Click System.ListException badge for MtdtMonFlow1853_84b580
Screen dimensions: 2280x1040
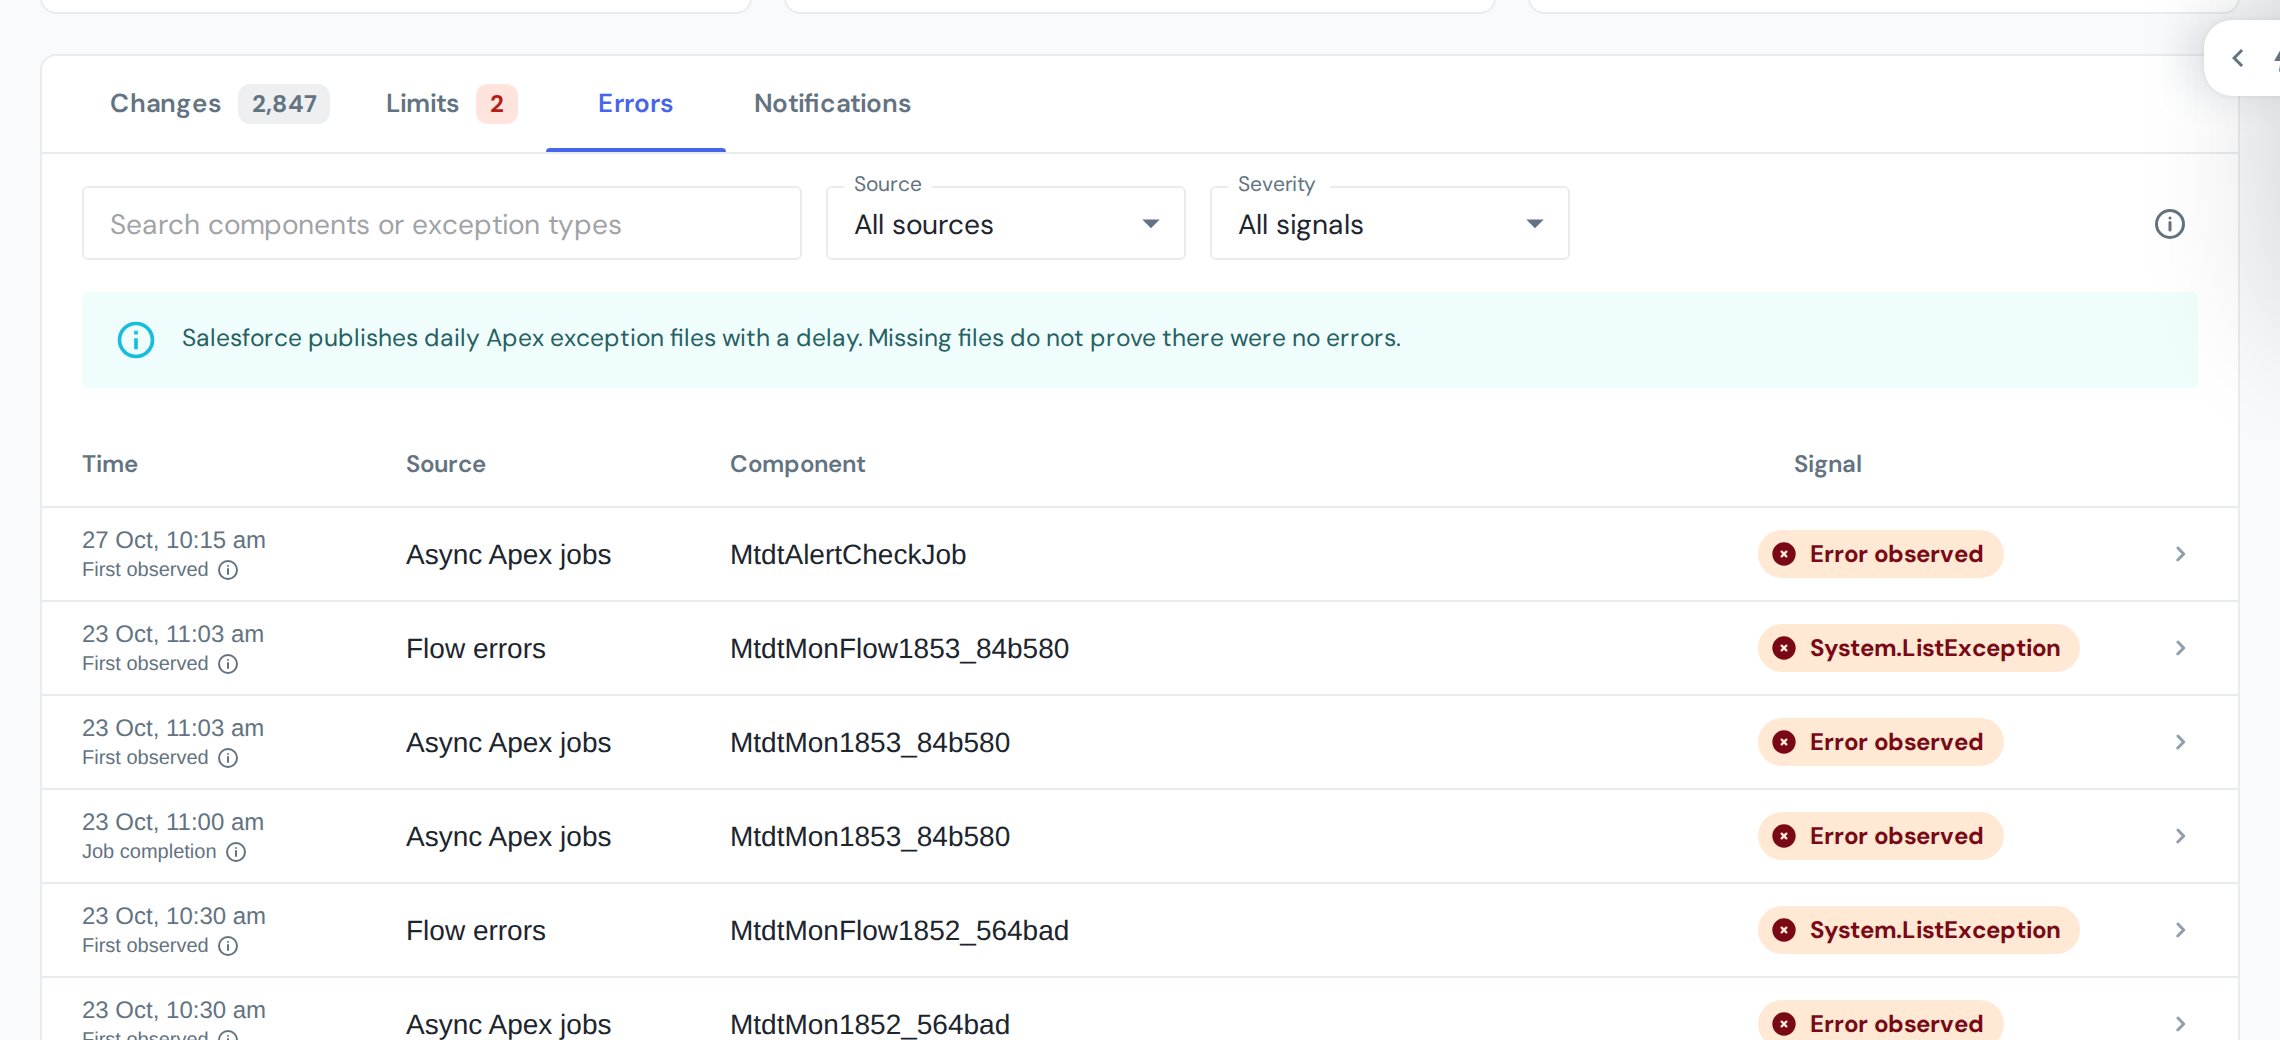pyautogui.click(x=1918, y=648)
